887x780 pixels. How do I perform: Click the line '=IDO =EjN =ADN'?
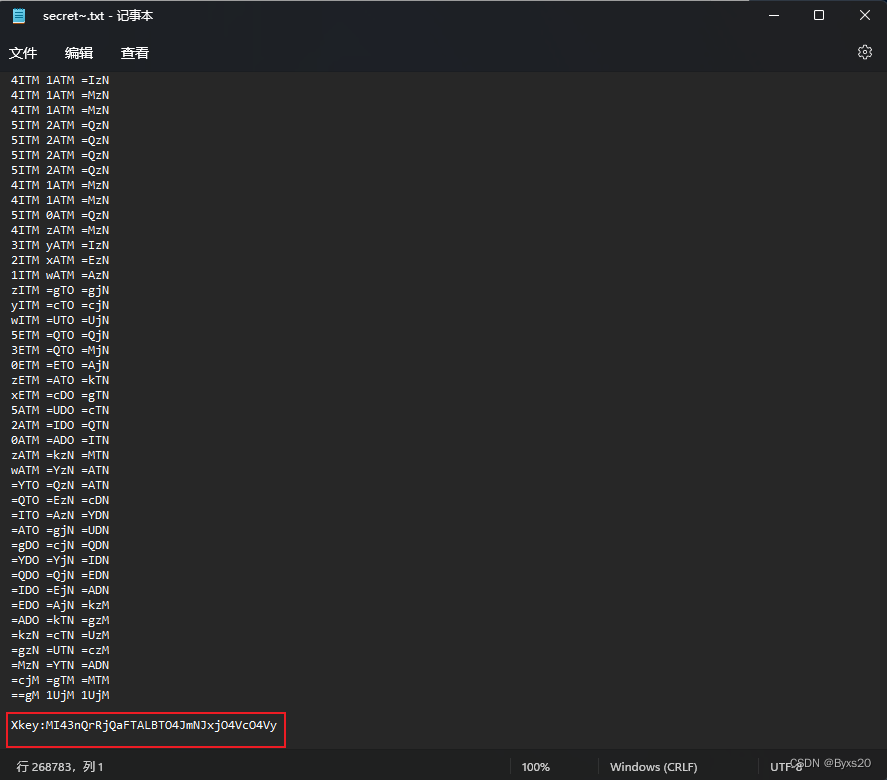coord(60,590)
